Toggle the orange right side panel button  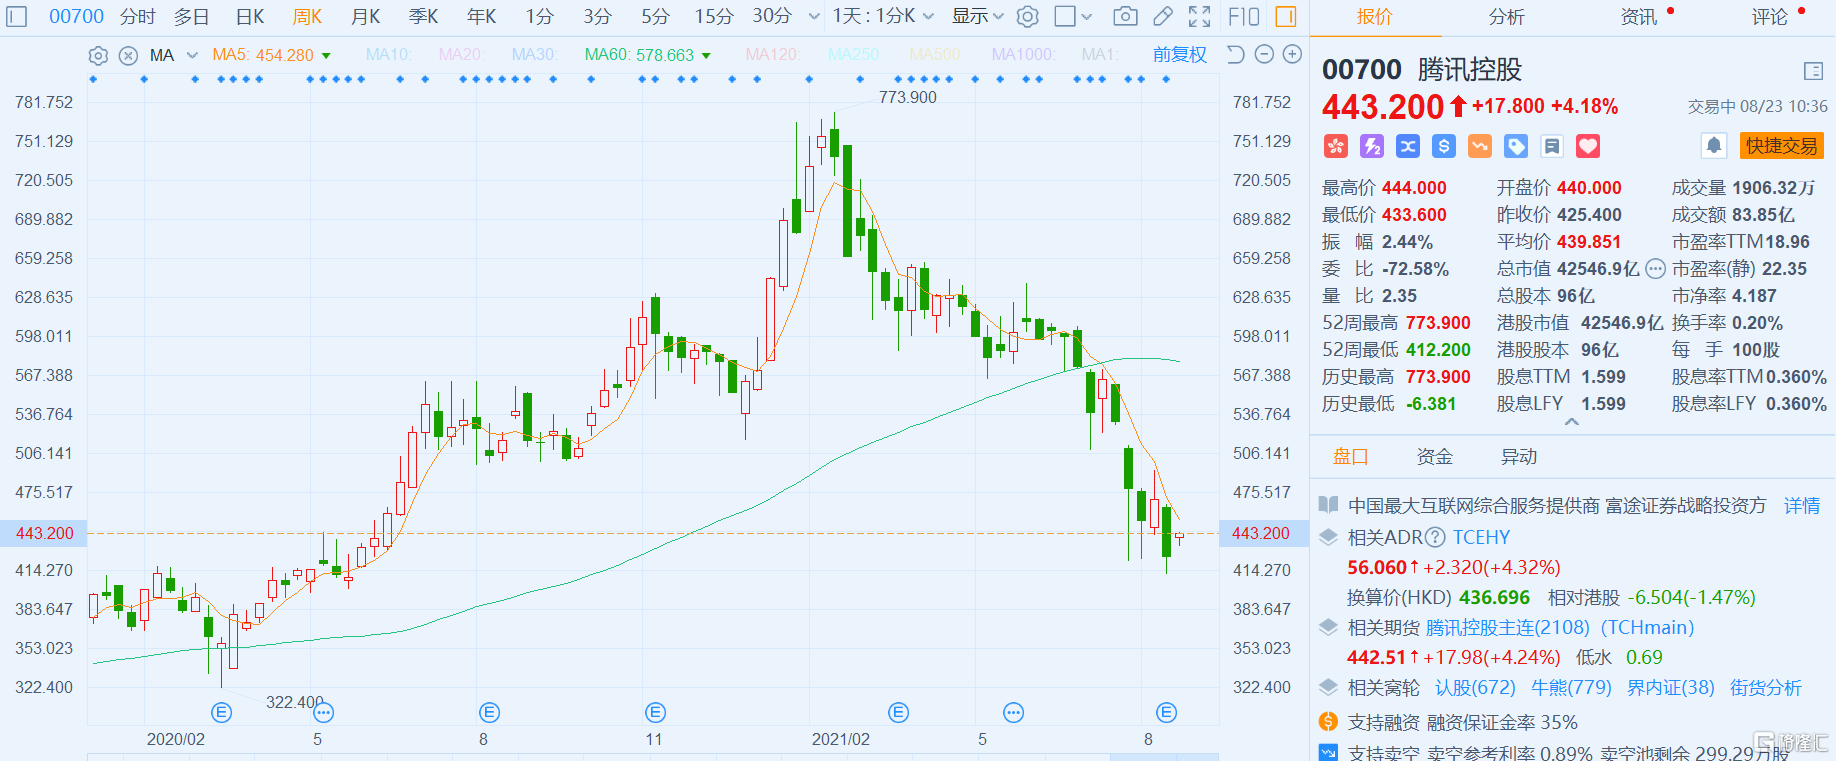pos(1286,16)
